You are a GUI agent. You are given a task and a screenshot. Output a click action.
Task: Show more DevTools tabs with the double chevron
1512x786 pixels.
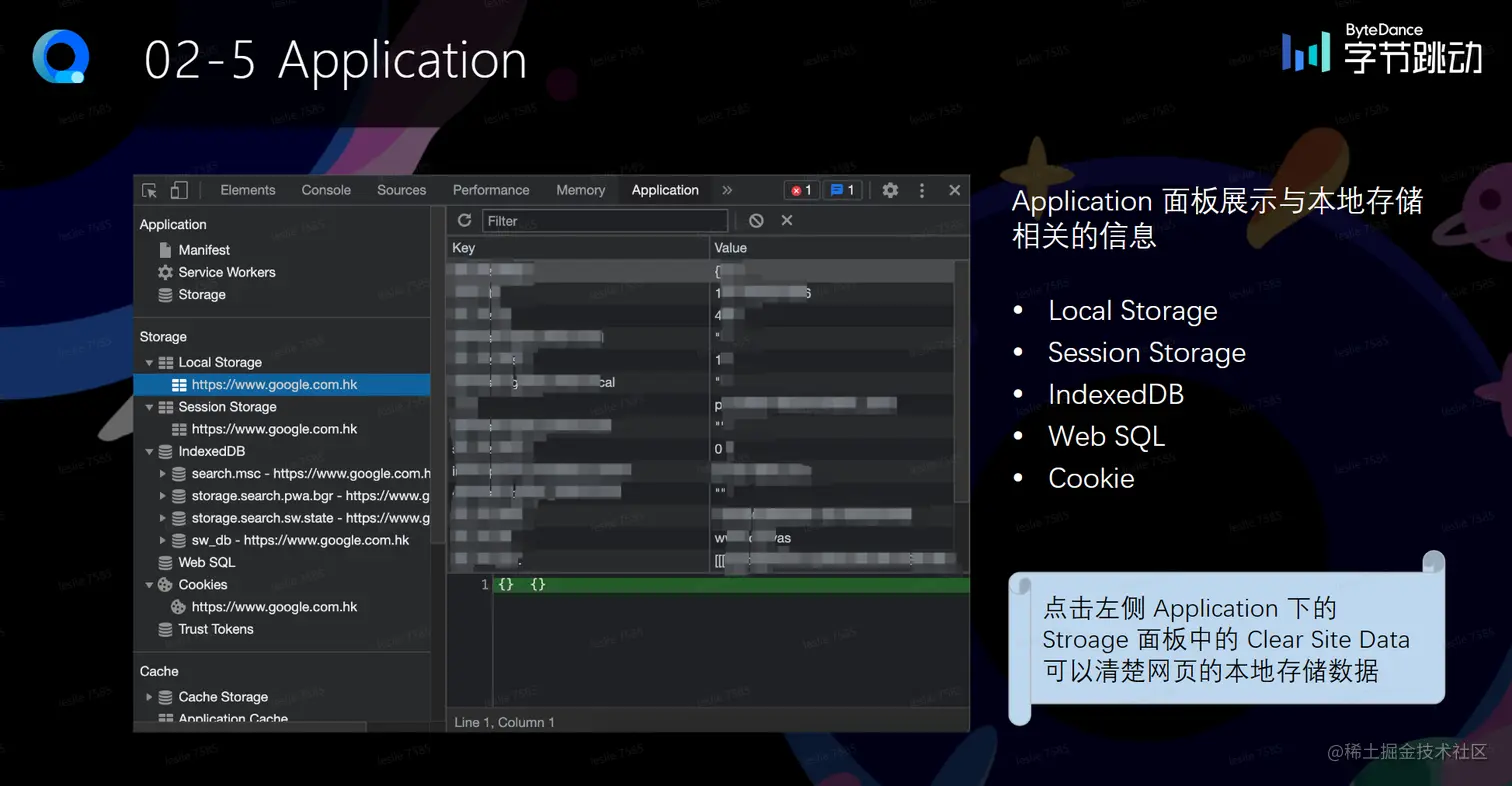(727, 190)
